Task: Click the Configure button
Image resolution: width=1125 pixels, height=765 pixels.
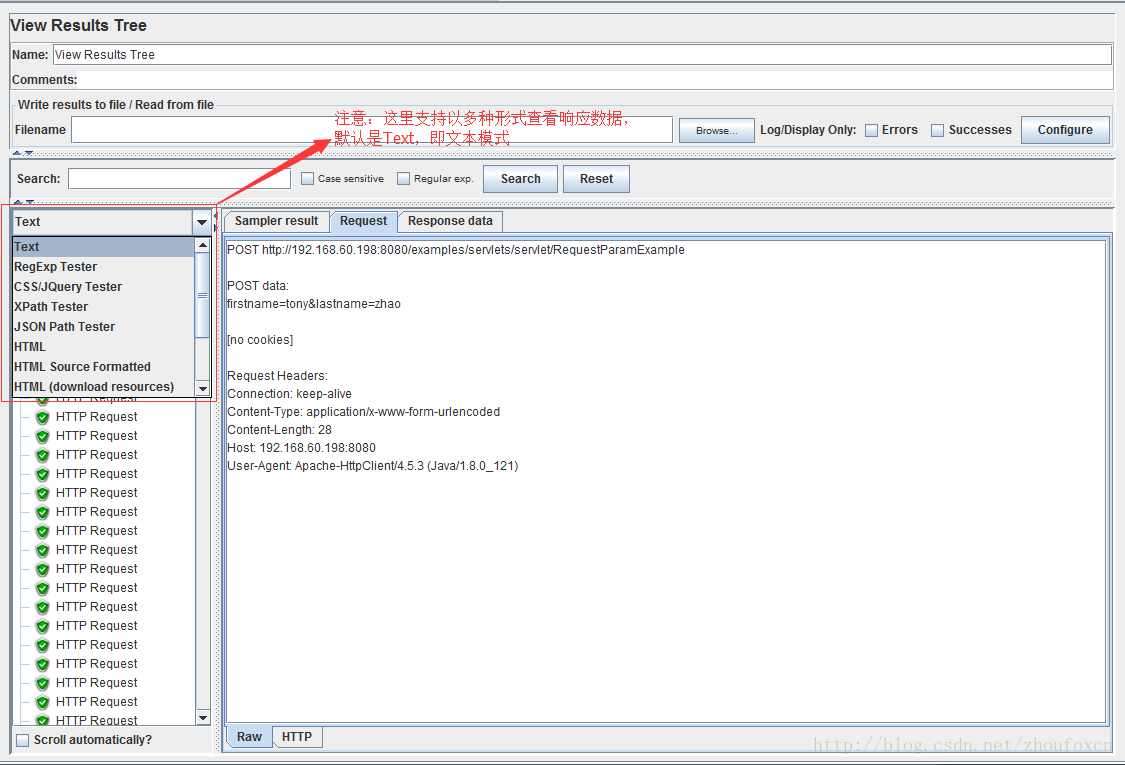Action: 1064,130
